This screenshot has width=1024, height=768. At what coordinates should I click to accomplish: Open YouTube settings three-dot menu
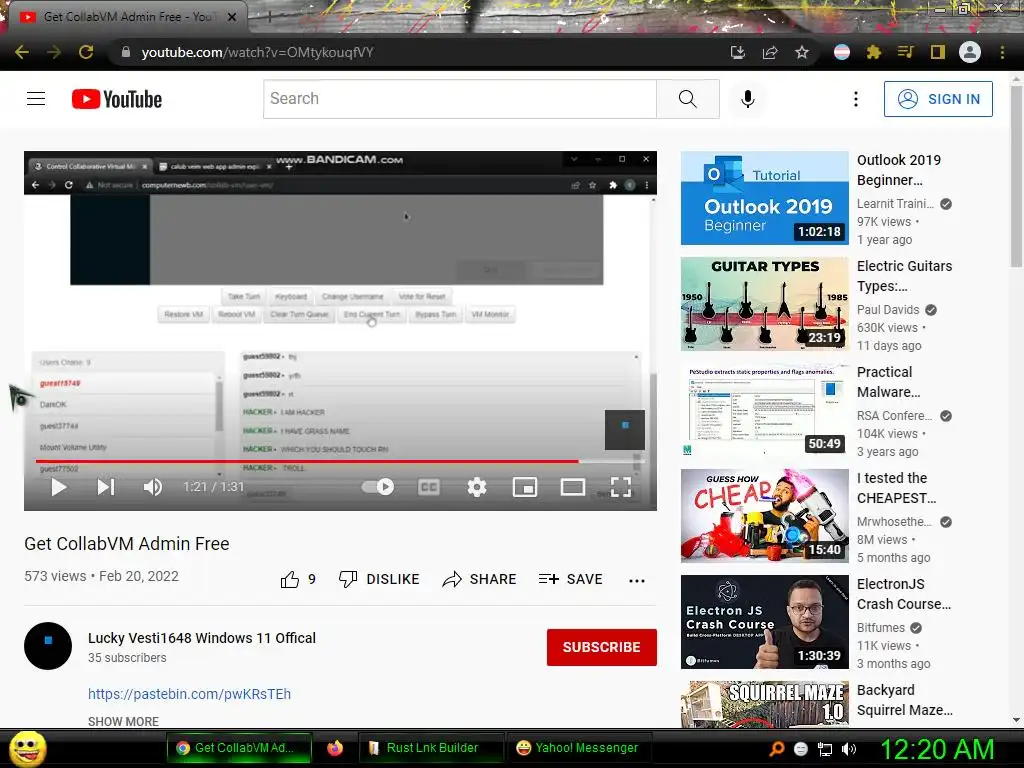pyautogui.click(x=856, y=99)
